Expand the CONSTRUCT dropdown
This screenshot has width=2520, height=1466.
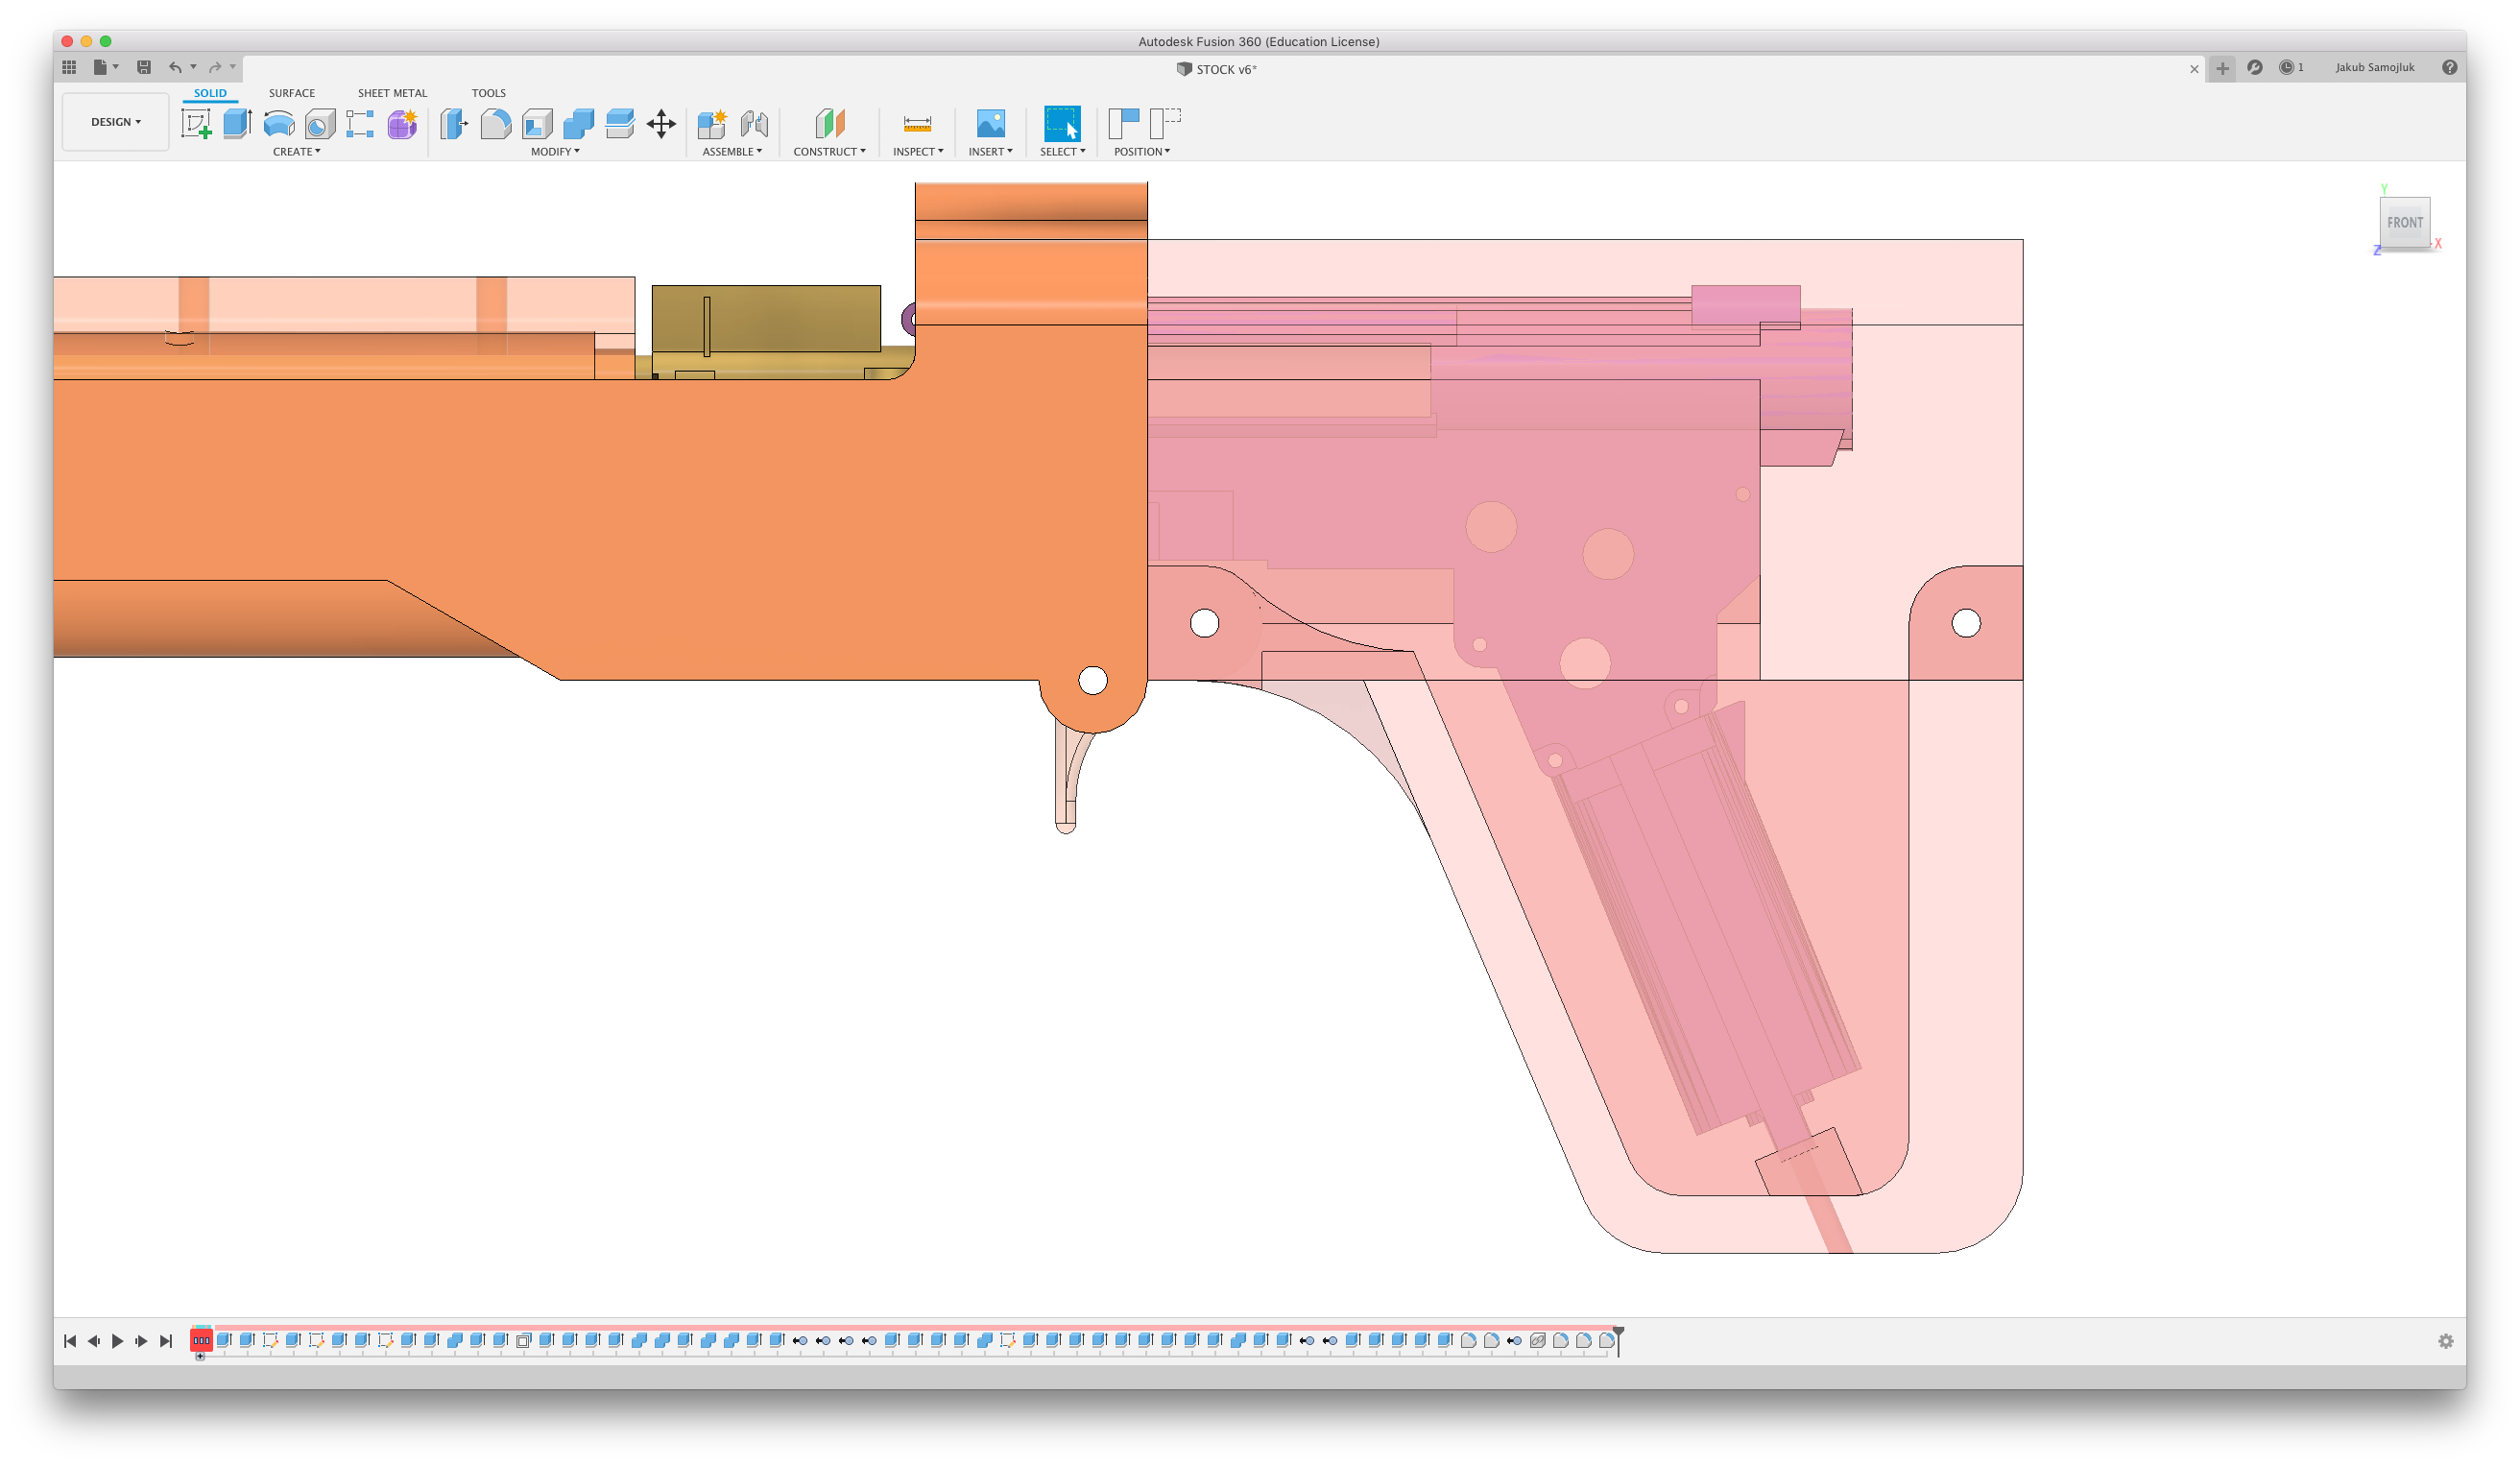829,152
